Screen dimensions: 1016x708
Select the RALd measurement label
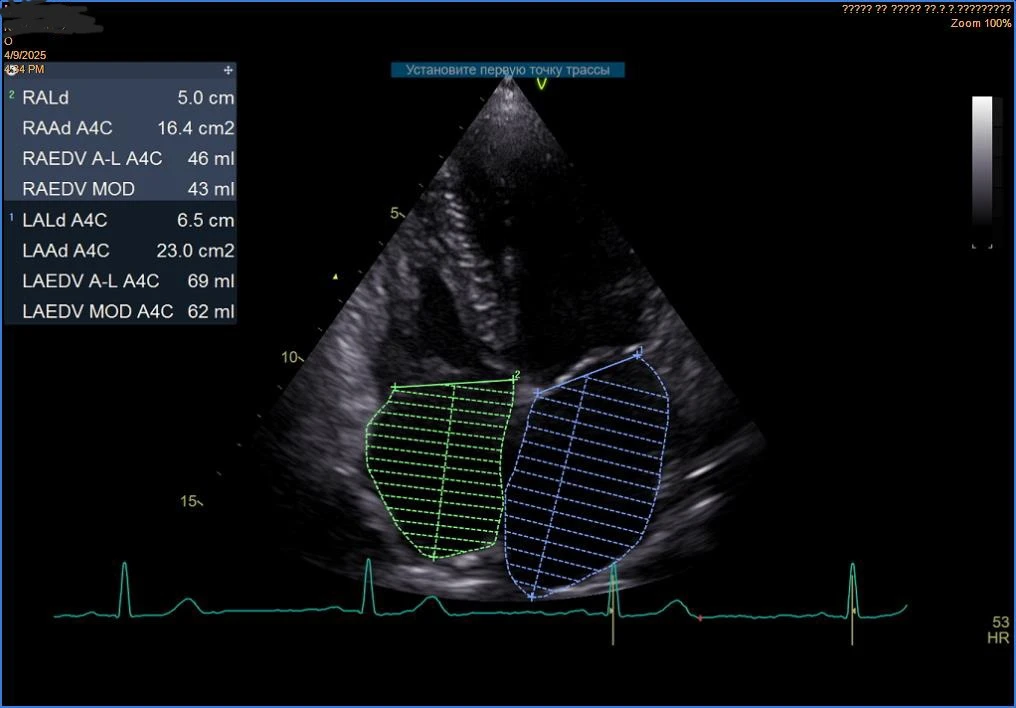pos(45,98)
